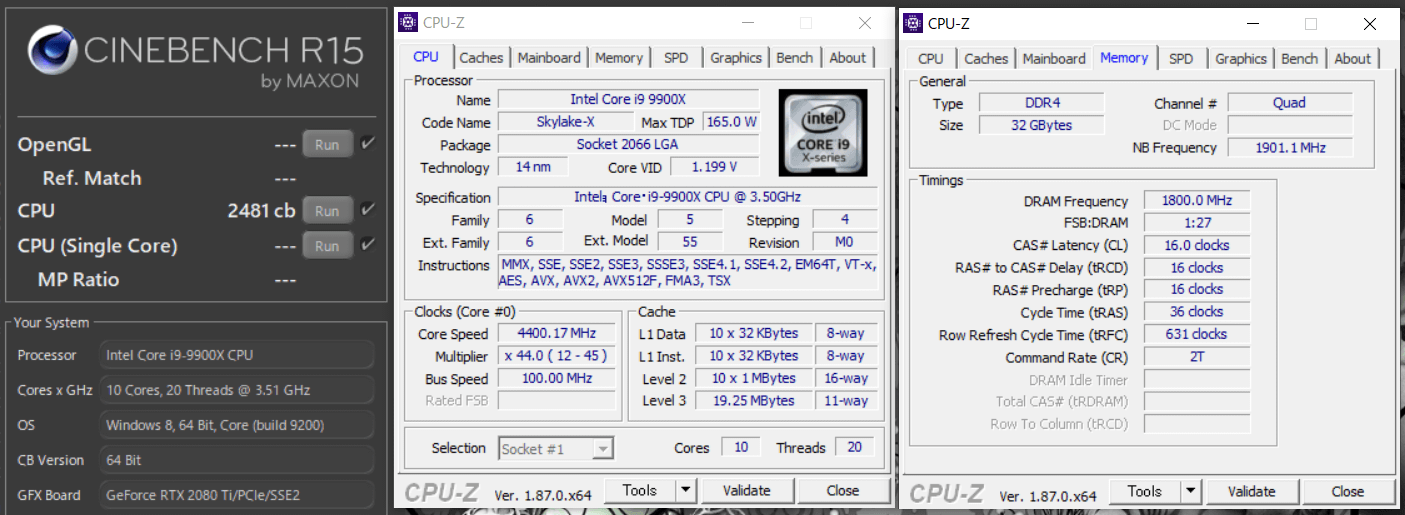This screenshot has width=1405, height=515.
Task: Click the Intel Core i9 X-series badge
Action: (x=822, y=132)
